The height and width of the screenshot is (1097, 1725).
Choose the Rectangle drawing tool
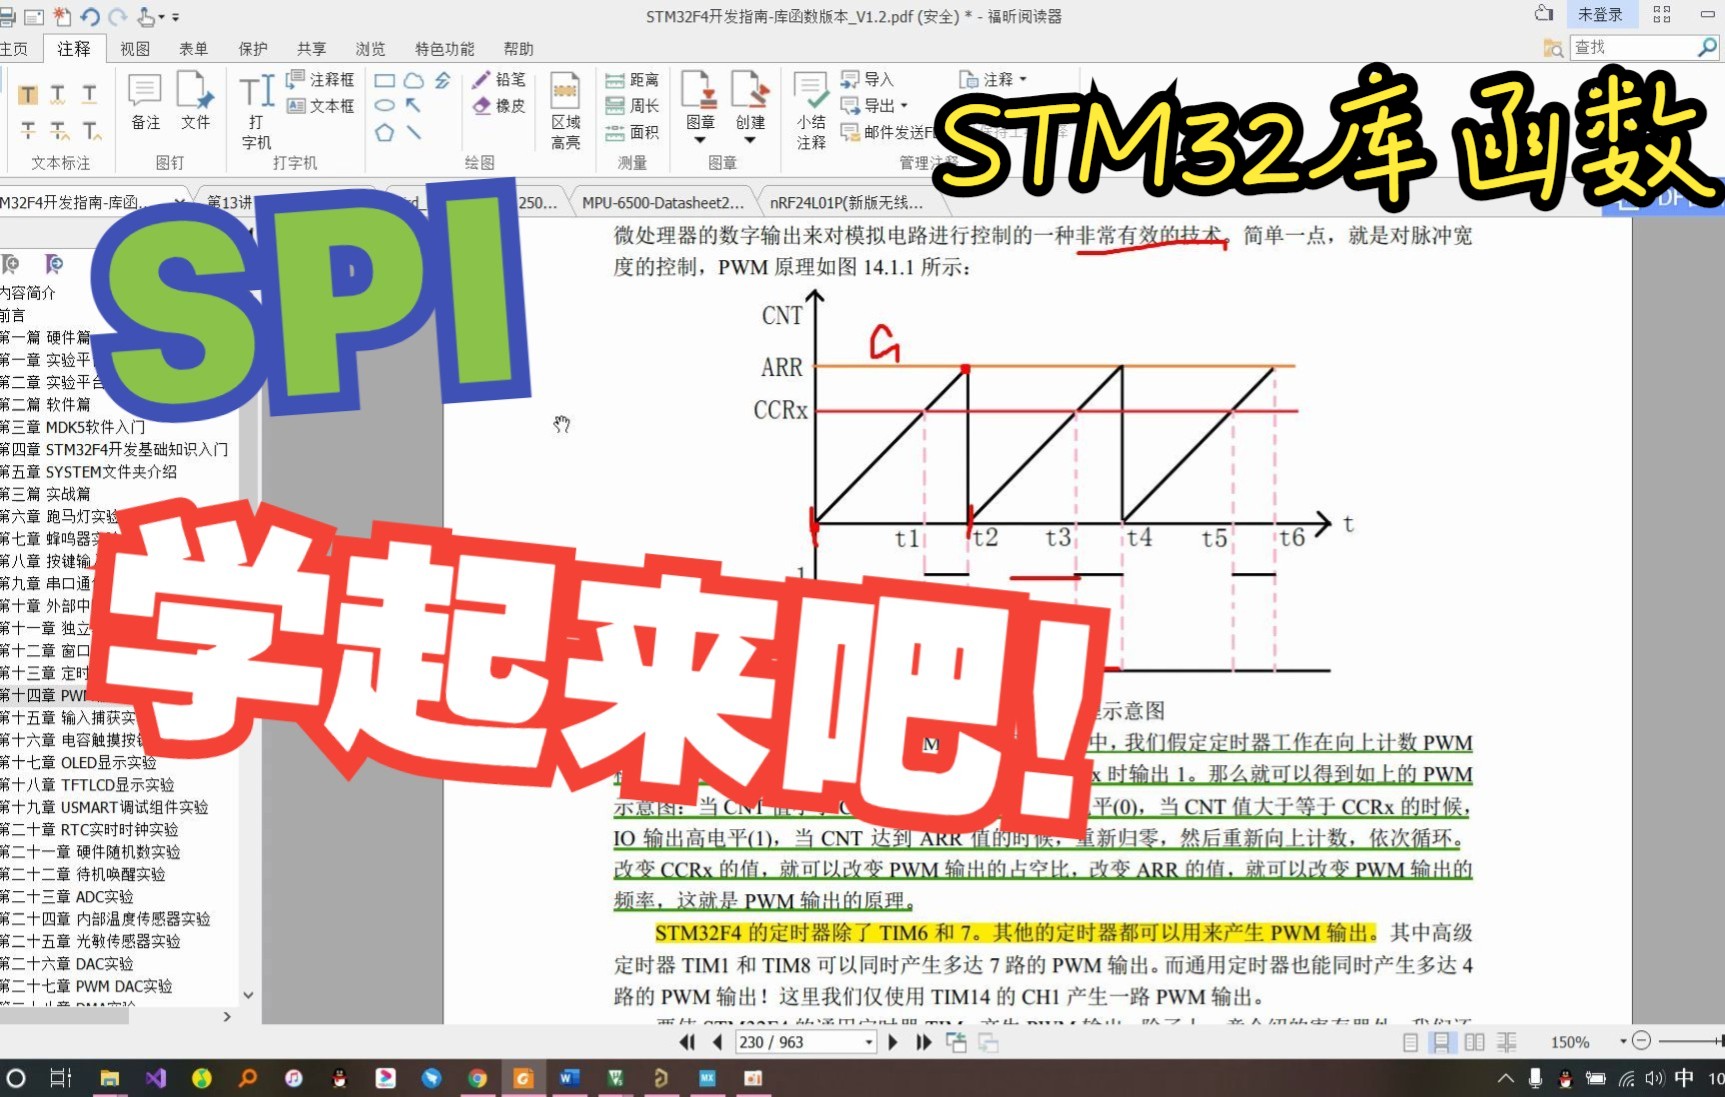pos(384,80)
